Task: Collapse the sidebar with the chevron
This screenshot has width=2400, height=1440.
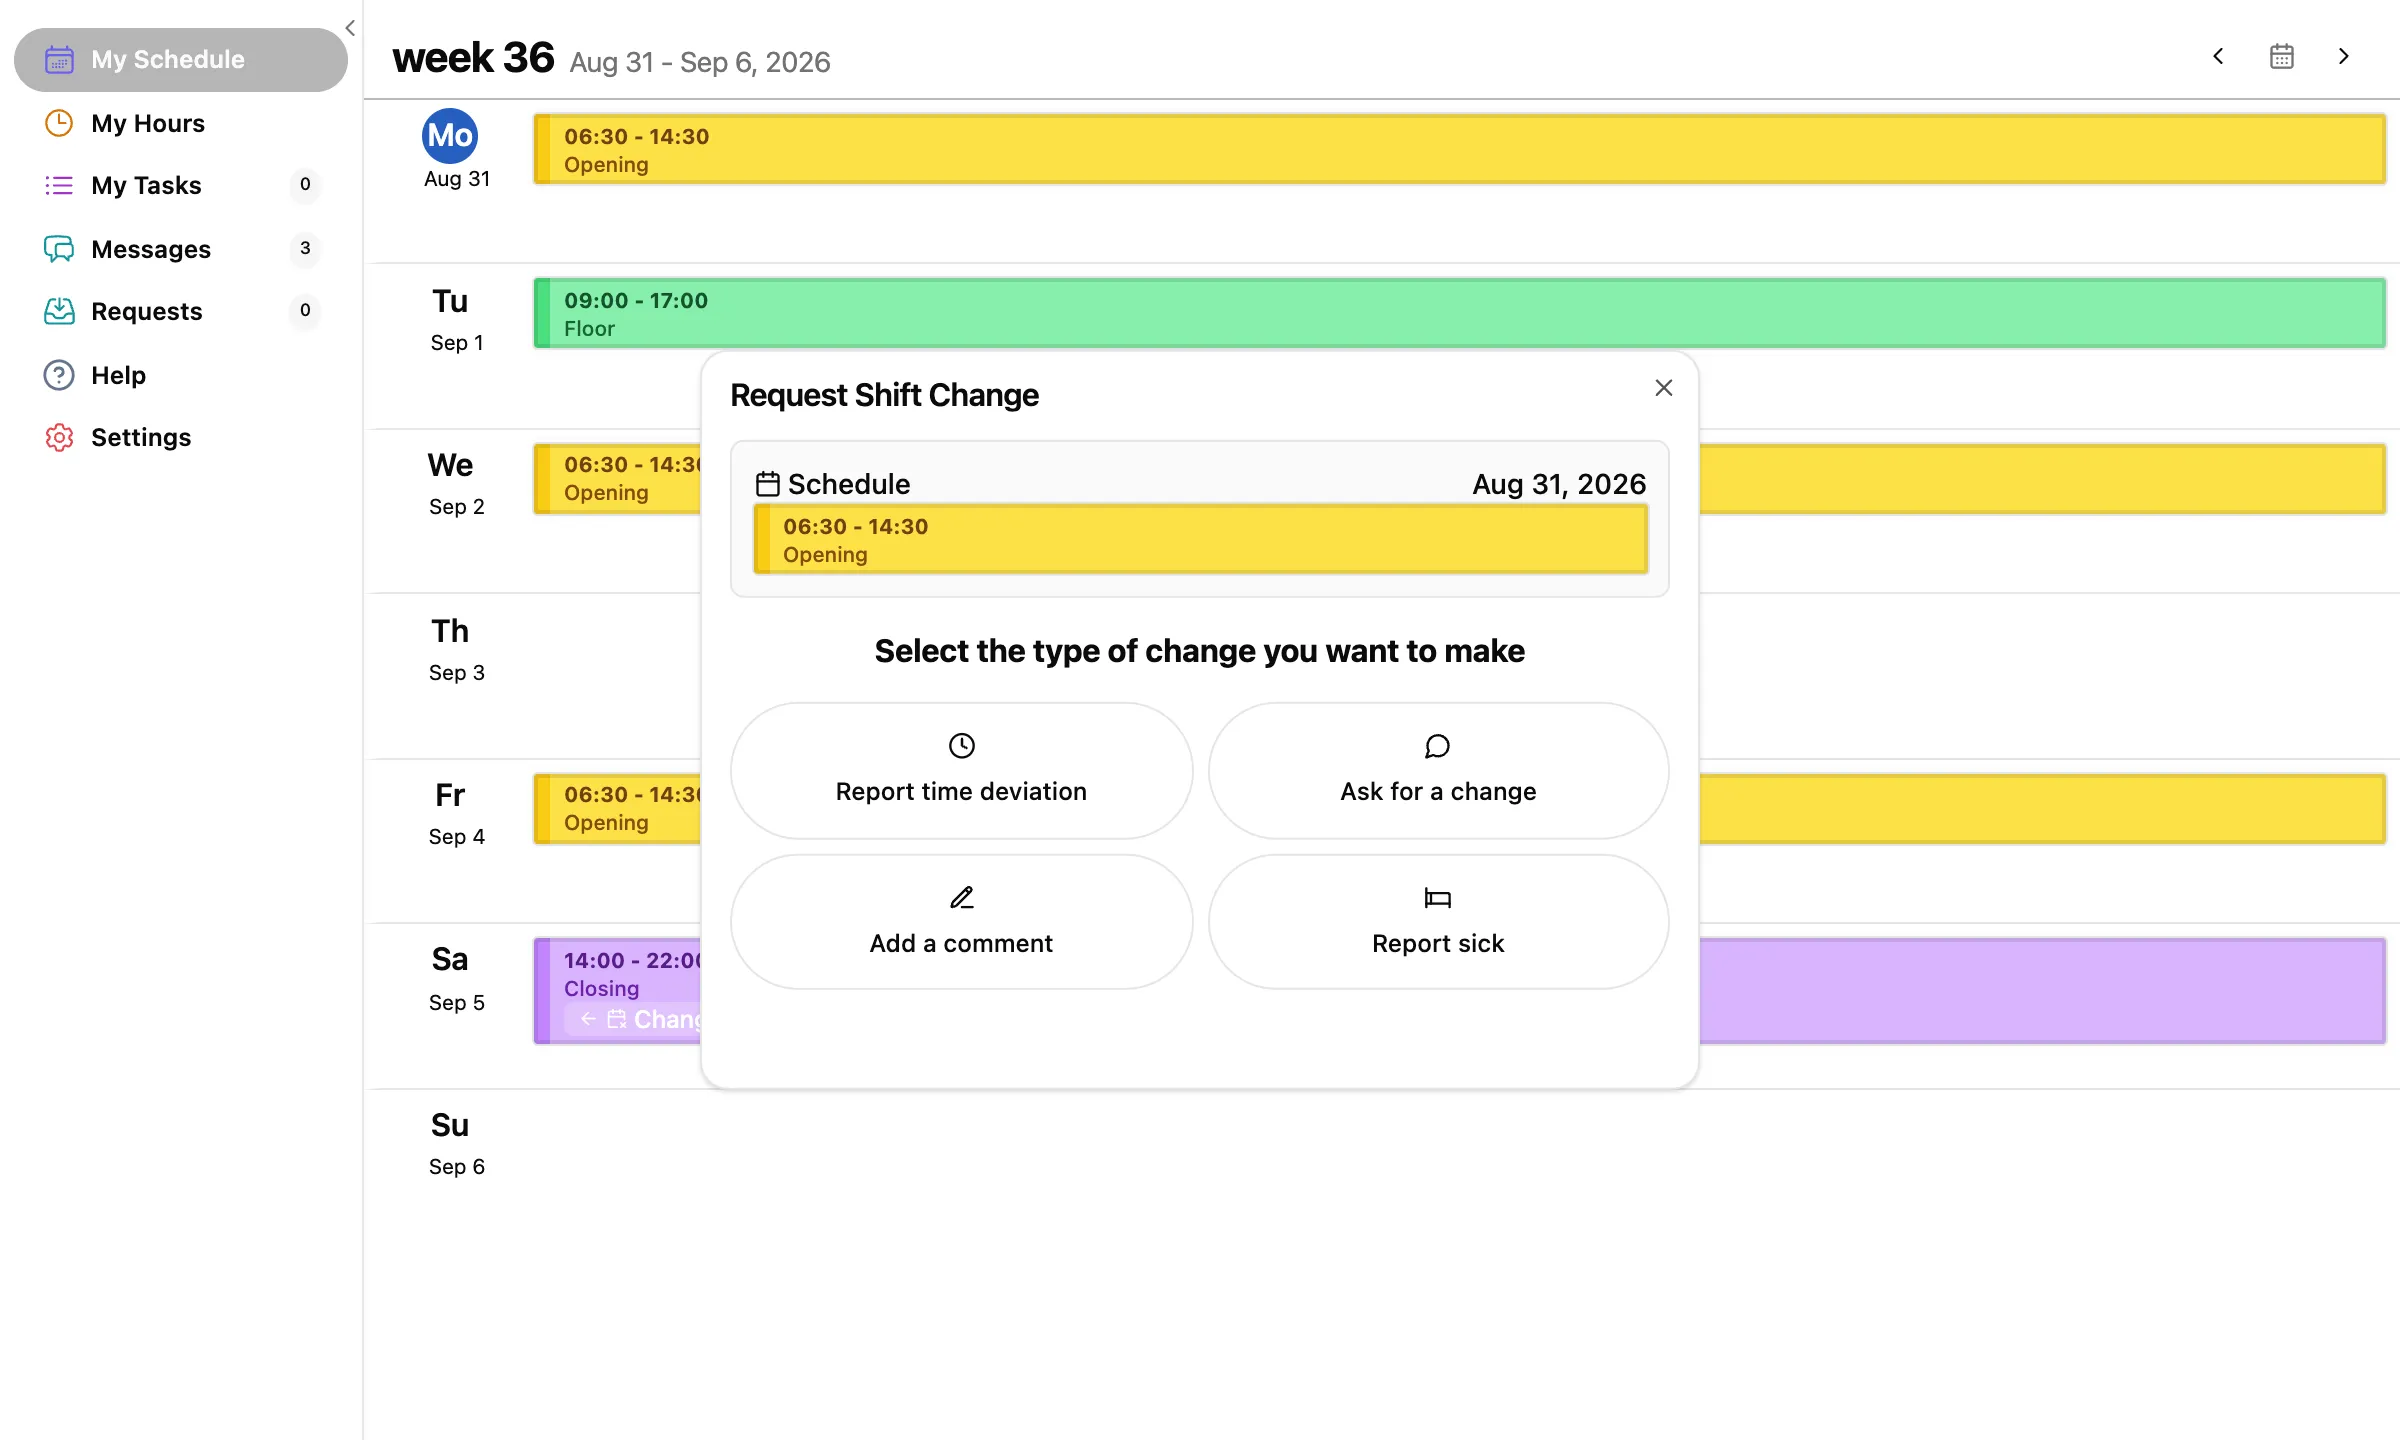Action: pos(350,28)
